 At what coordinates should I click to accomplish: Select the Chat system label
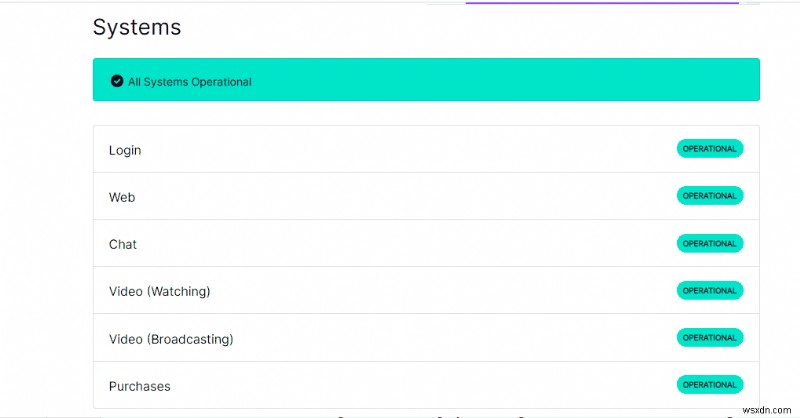[123, 244]
